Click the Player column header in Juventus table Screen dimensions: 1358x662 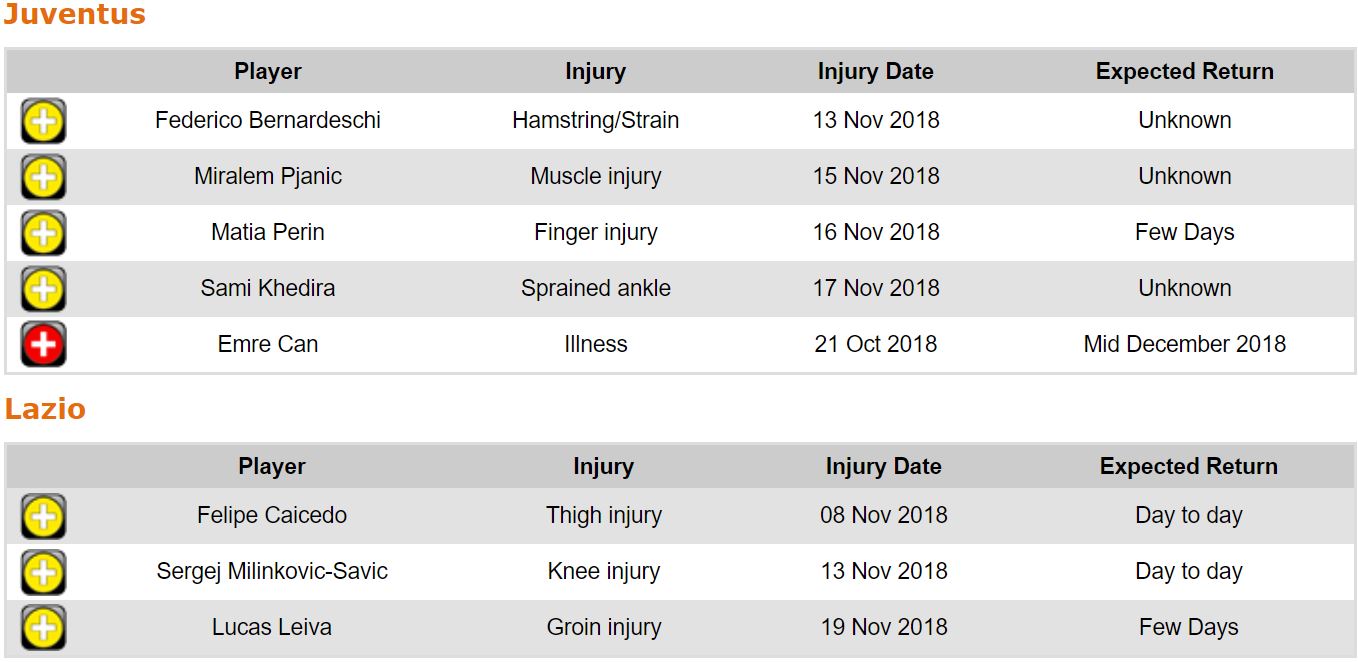coord(268,72)
